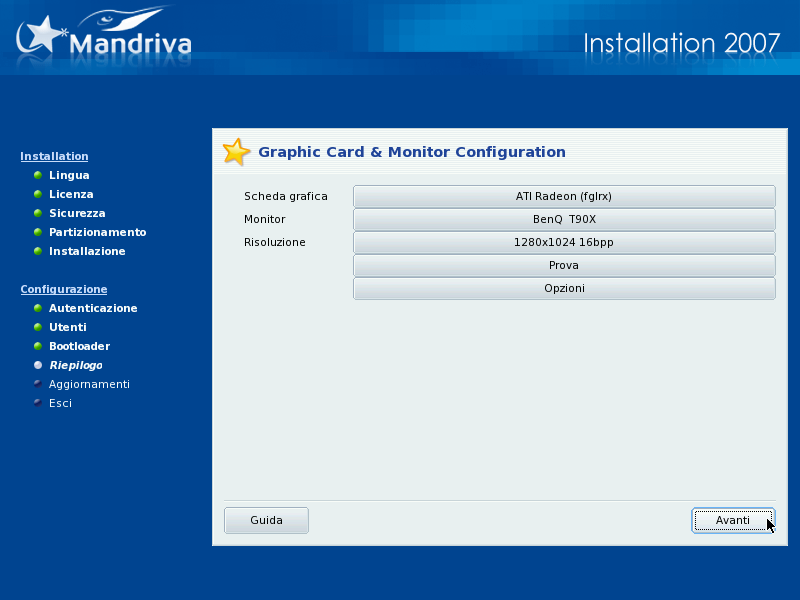800x600 pixels.
Task: Open the Opzioni settings button
Action: (564, 288)
